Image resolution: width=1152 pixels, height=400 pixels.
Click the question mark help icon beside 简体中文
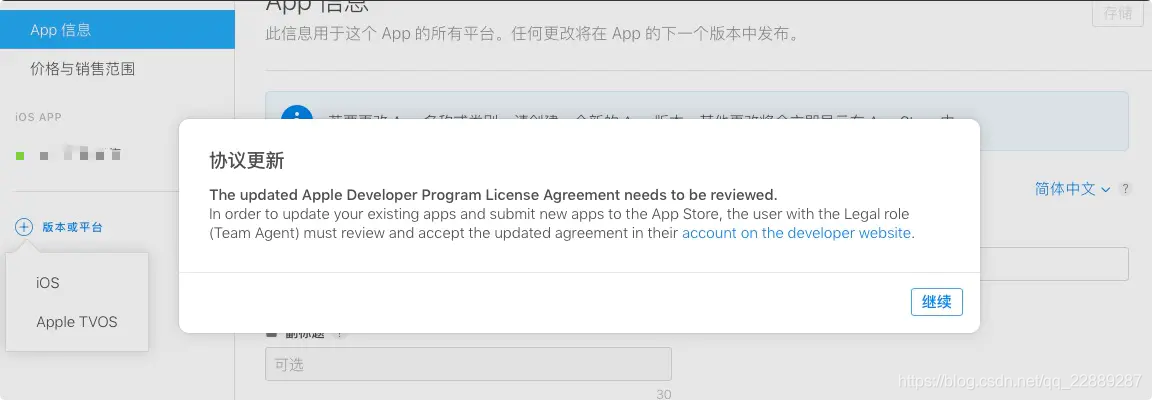click(x=1124, y=189)
